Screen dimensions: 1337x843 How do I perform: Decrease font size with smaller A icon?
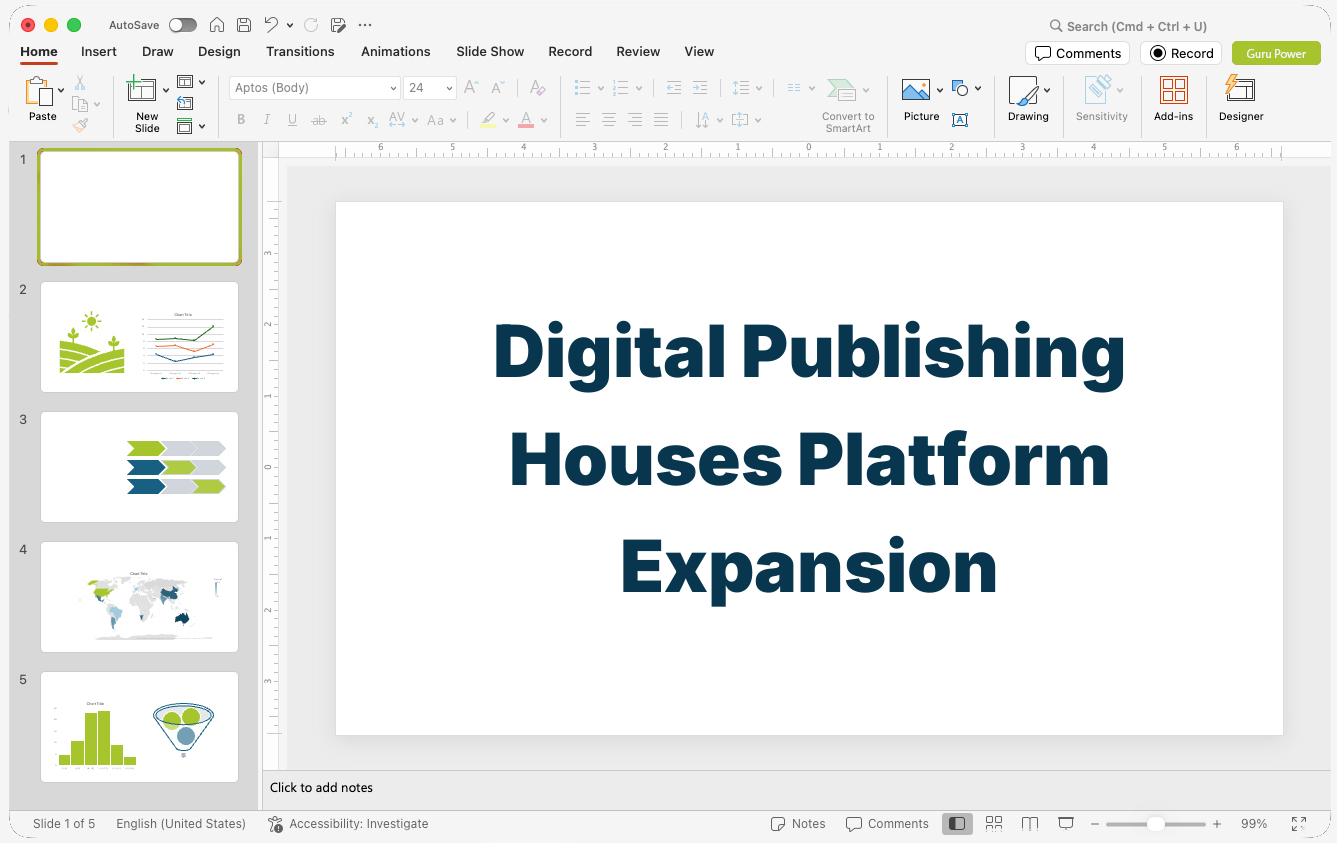(x=498, y=88)
